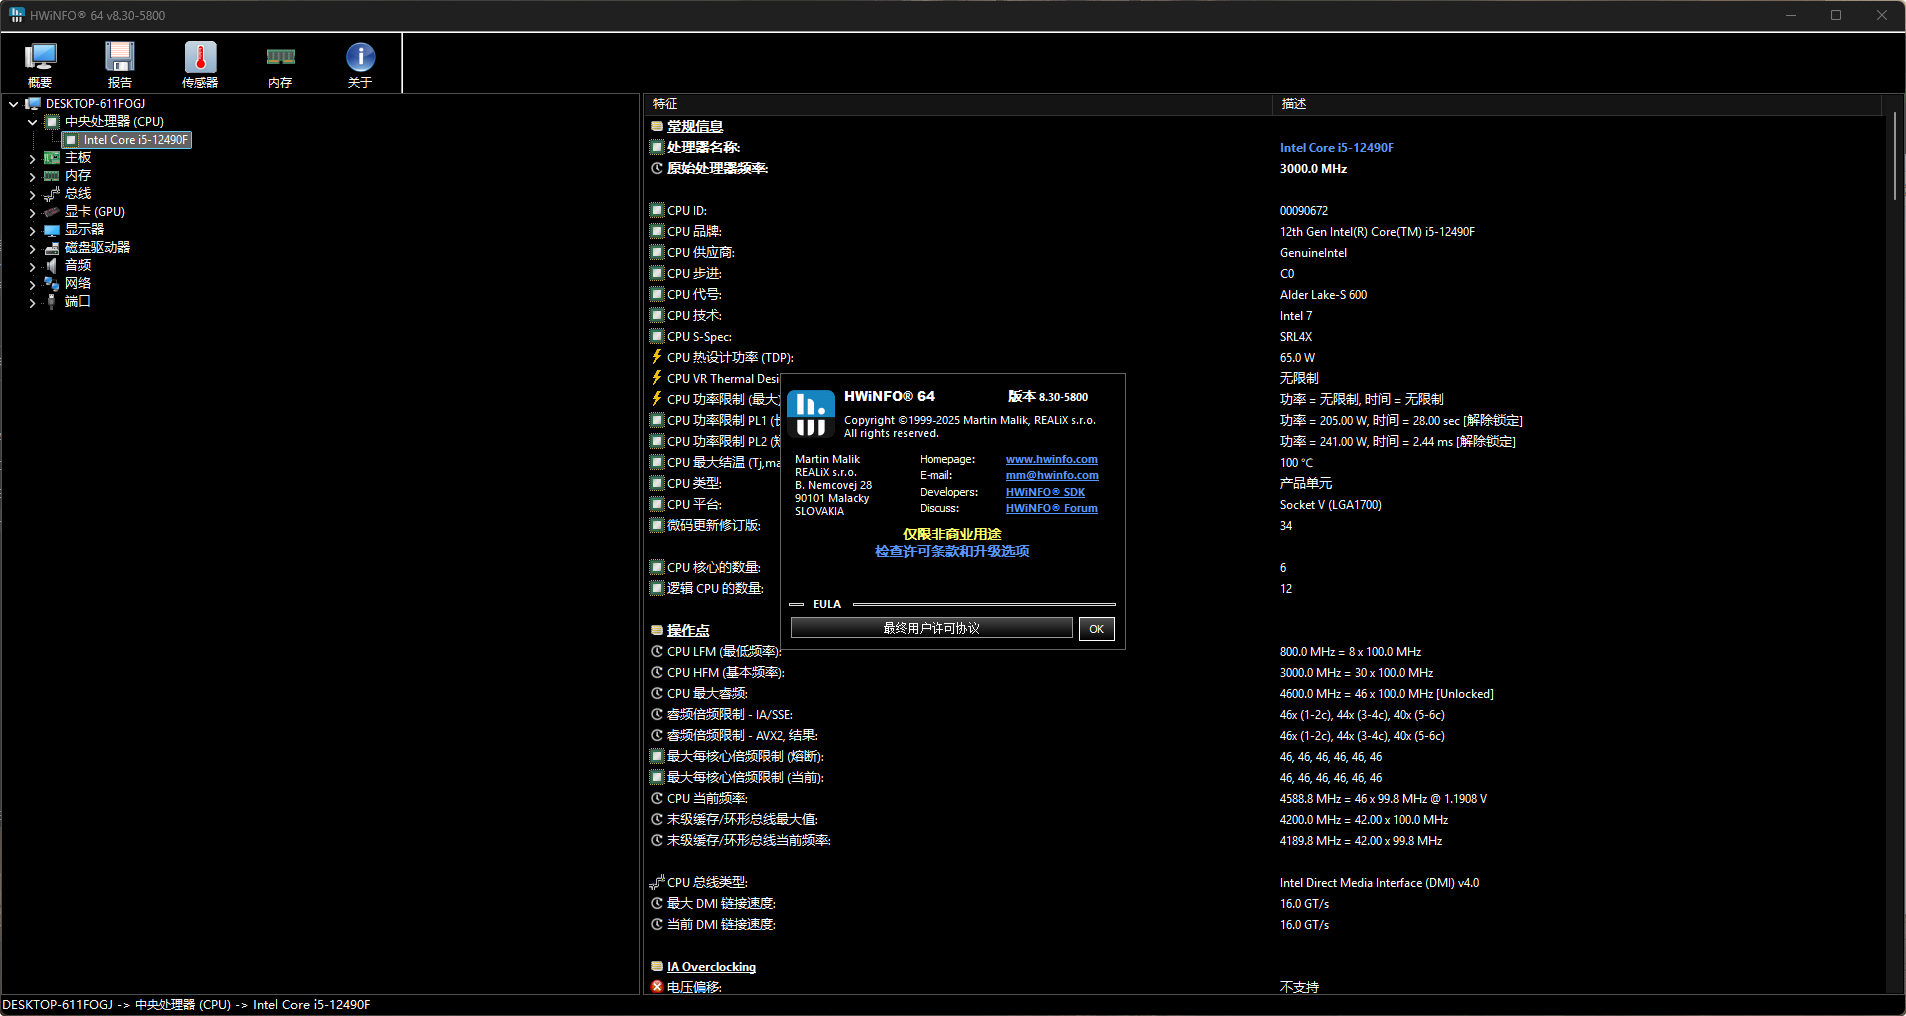Collapse the 中央处理器 (CPU) node
This screenshot has height=1016, width=1906.
tap(32, 121)
